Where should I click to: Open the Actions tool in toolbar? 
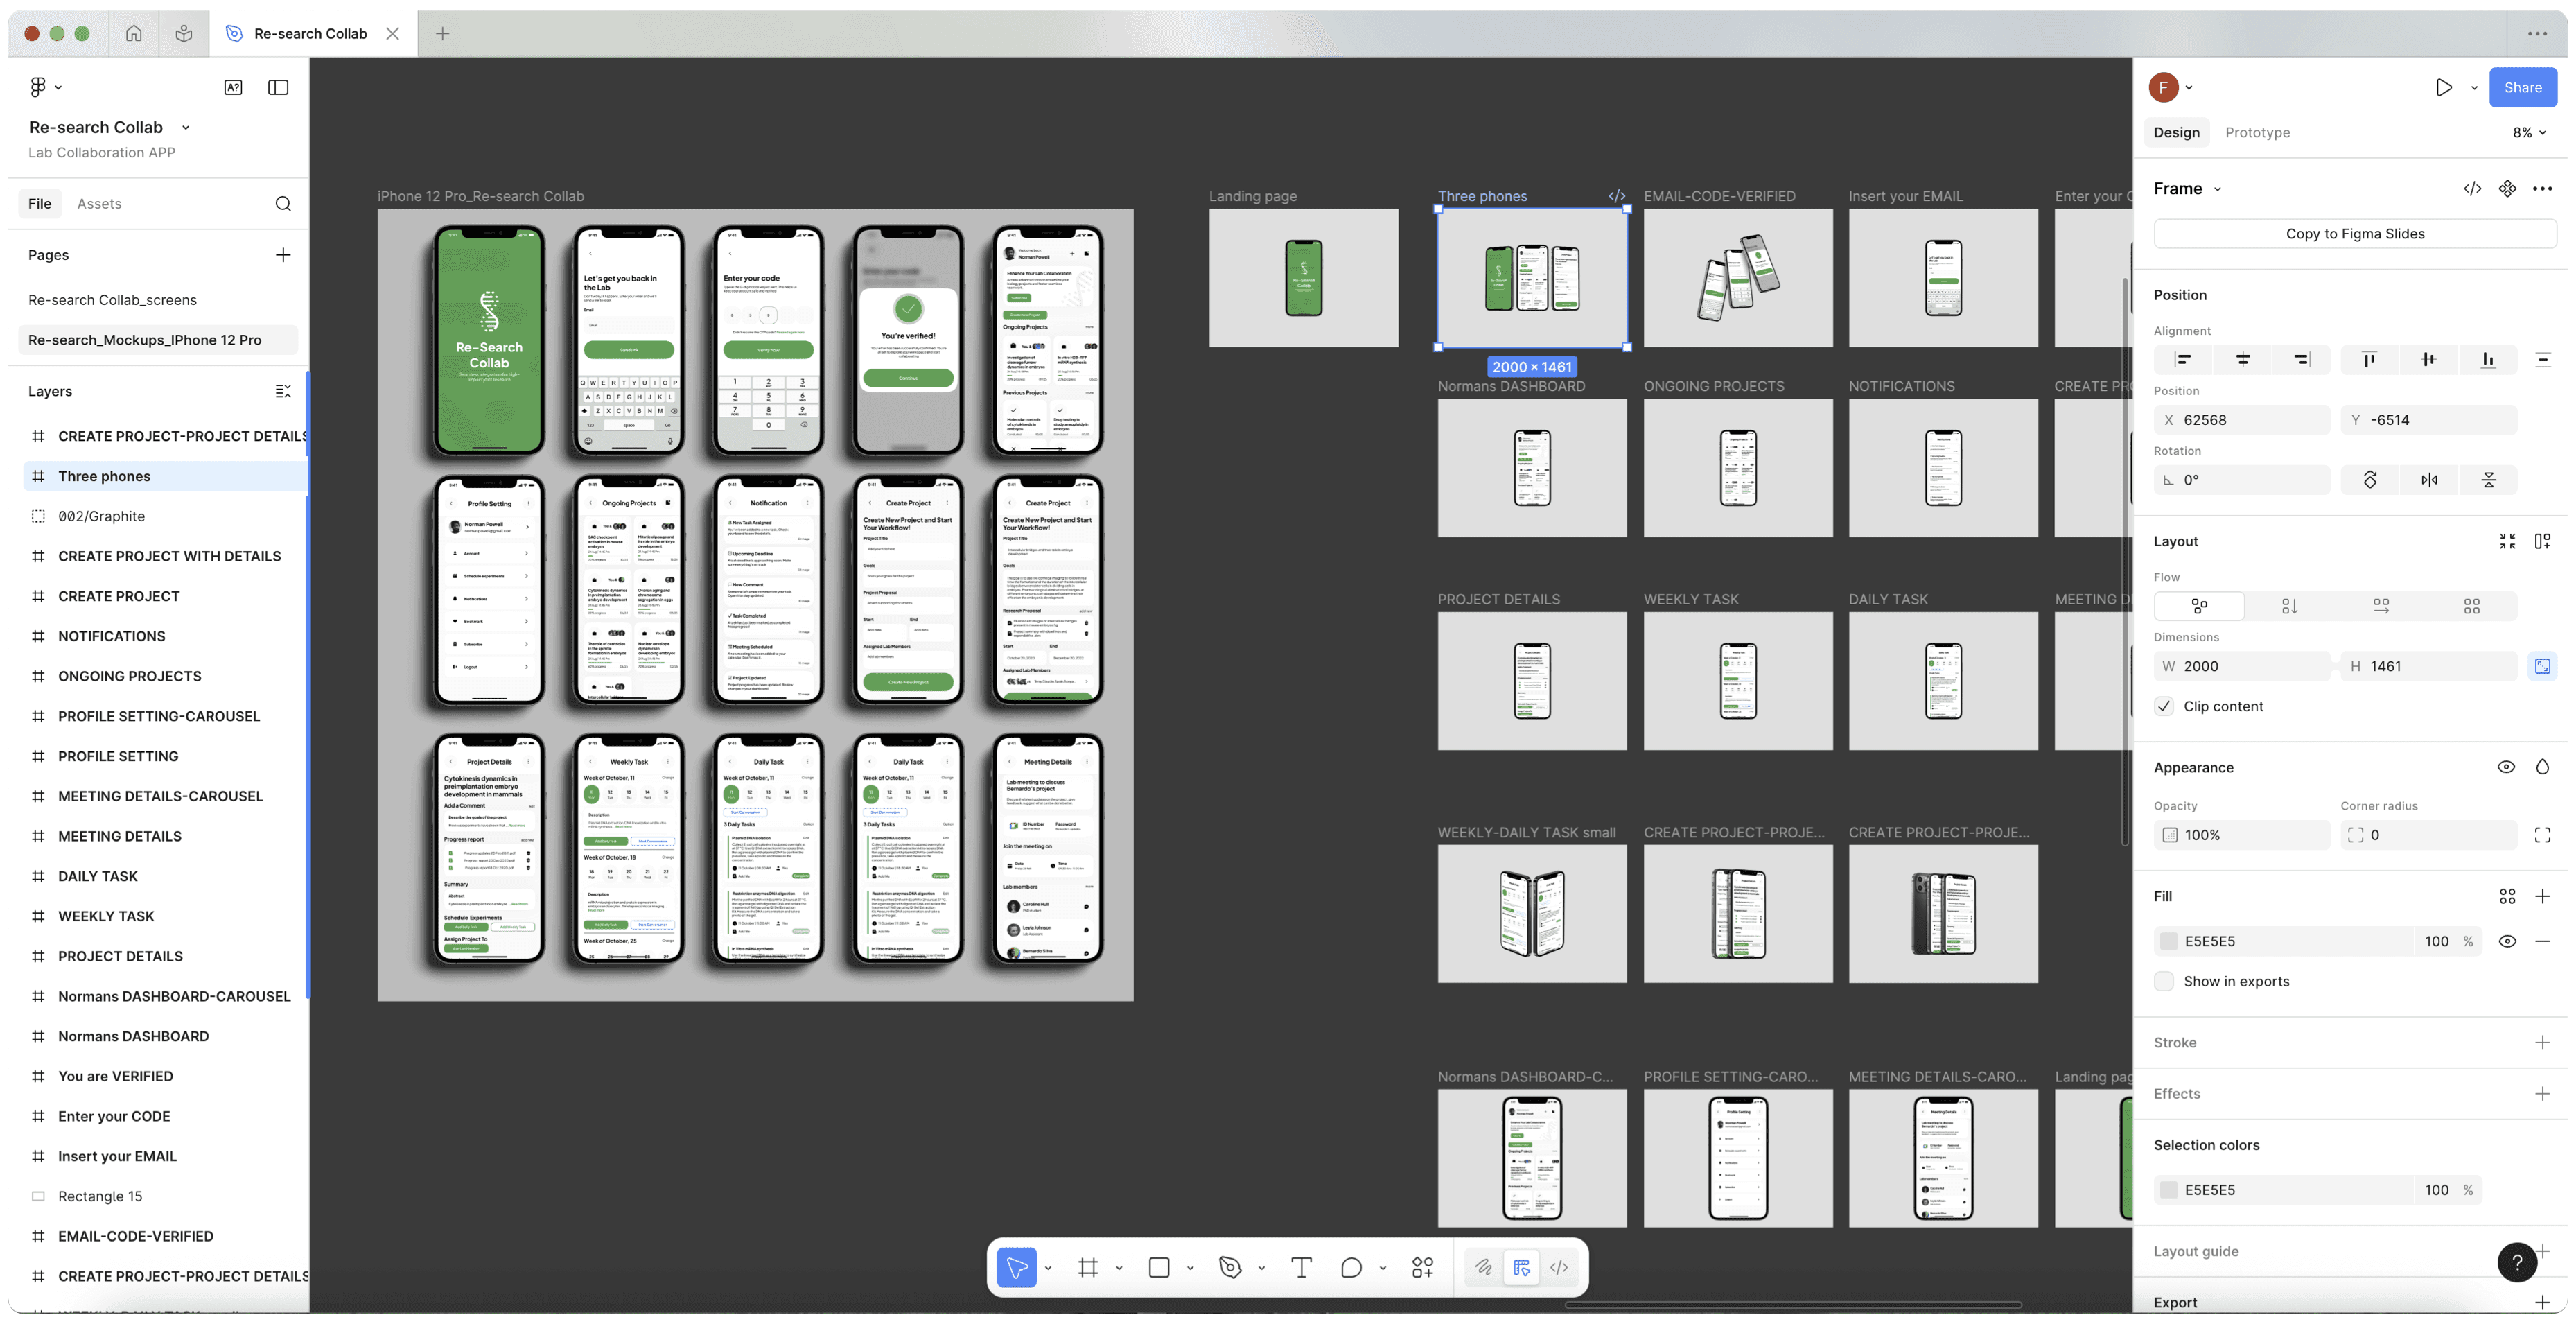[1422, 1267]
